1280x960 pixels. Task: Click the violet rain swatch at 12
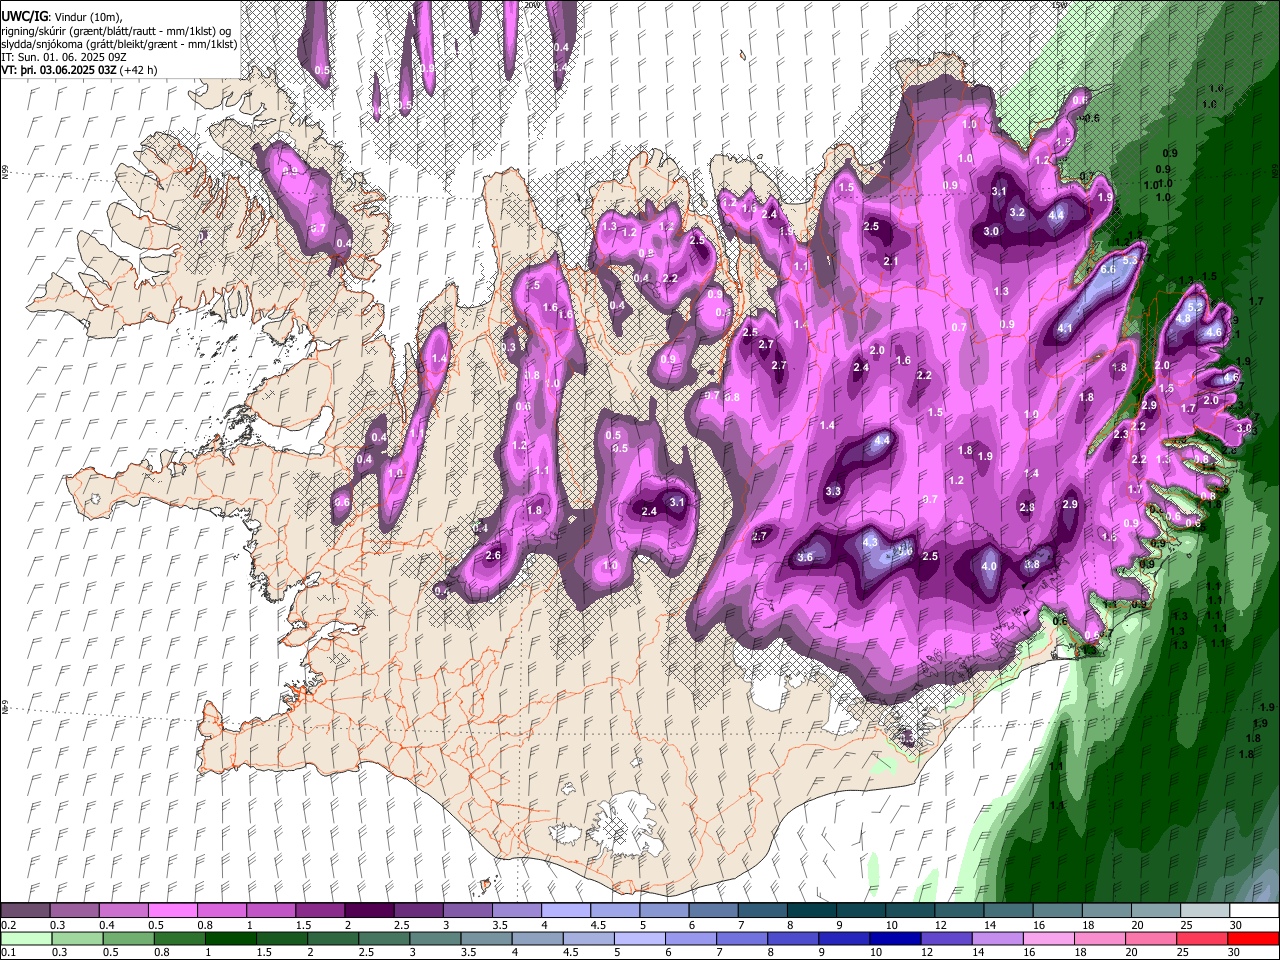(x=946, y=939)
